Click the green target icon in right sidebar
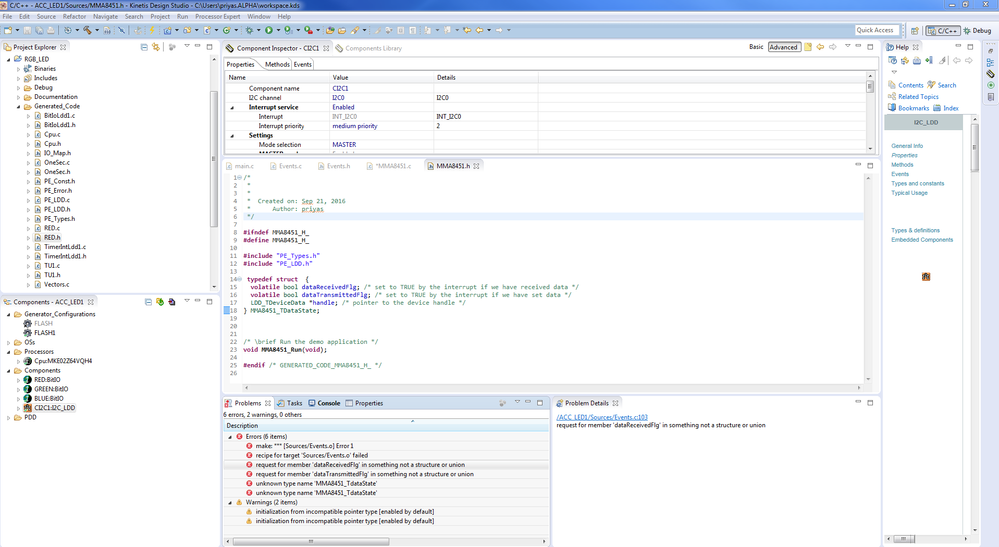The image size is (999, 547). point(990,85)
